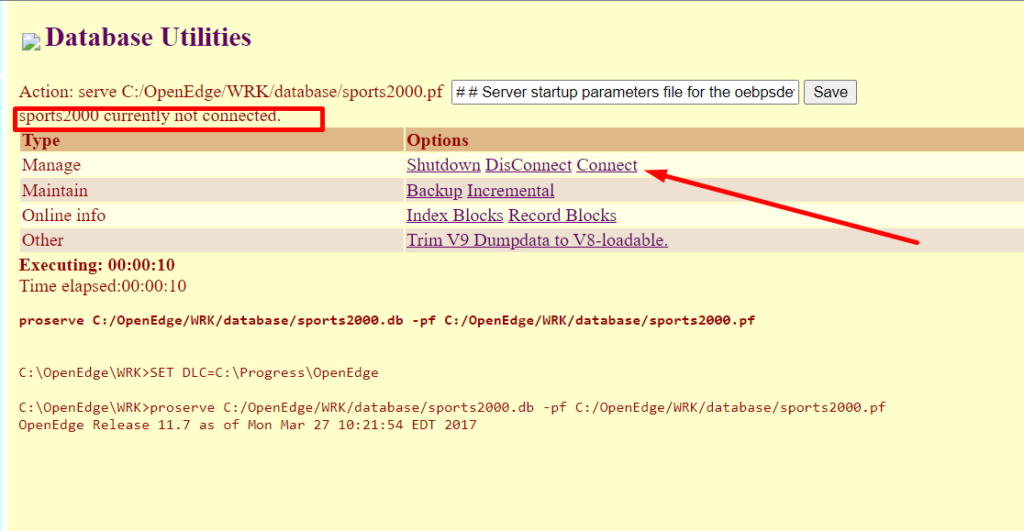Click the server startup parameters text field
Image resolution: width=1024 pixels, height=531 pixels.
(x=625, y=92)
